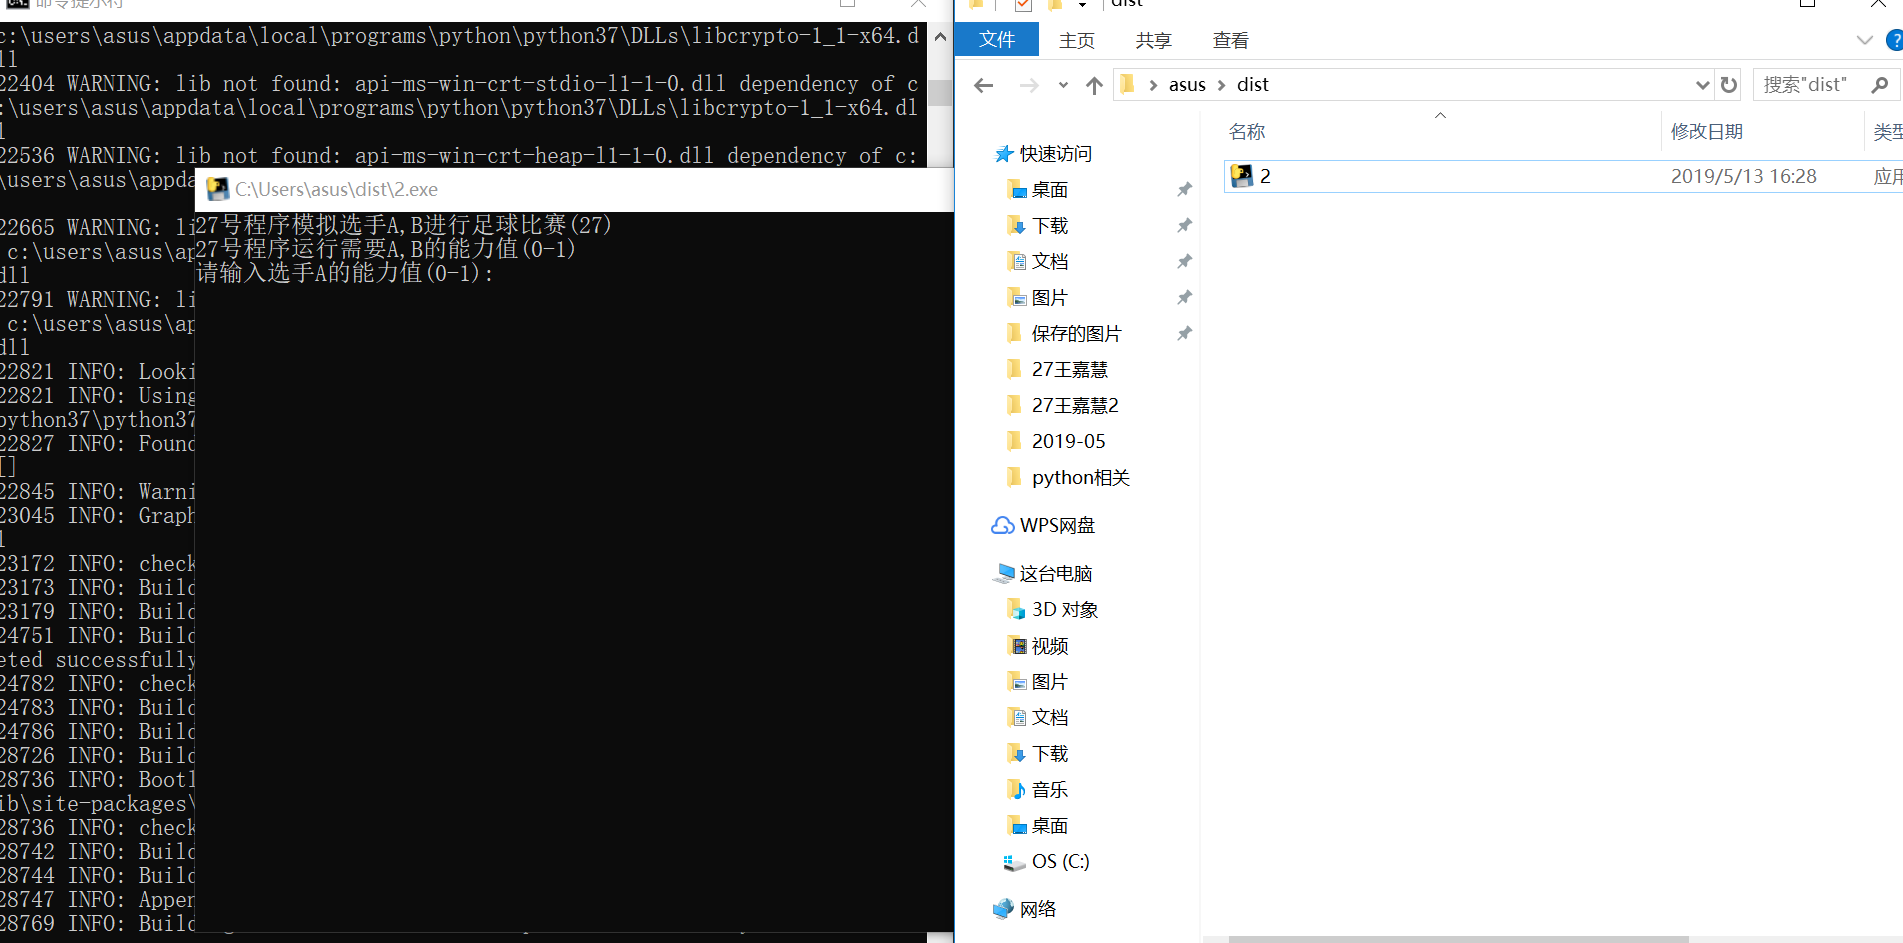Open the OS (C:) drive
1903x943 pixels.
pos(1060,862)
